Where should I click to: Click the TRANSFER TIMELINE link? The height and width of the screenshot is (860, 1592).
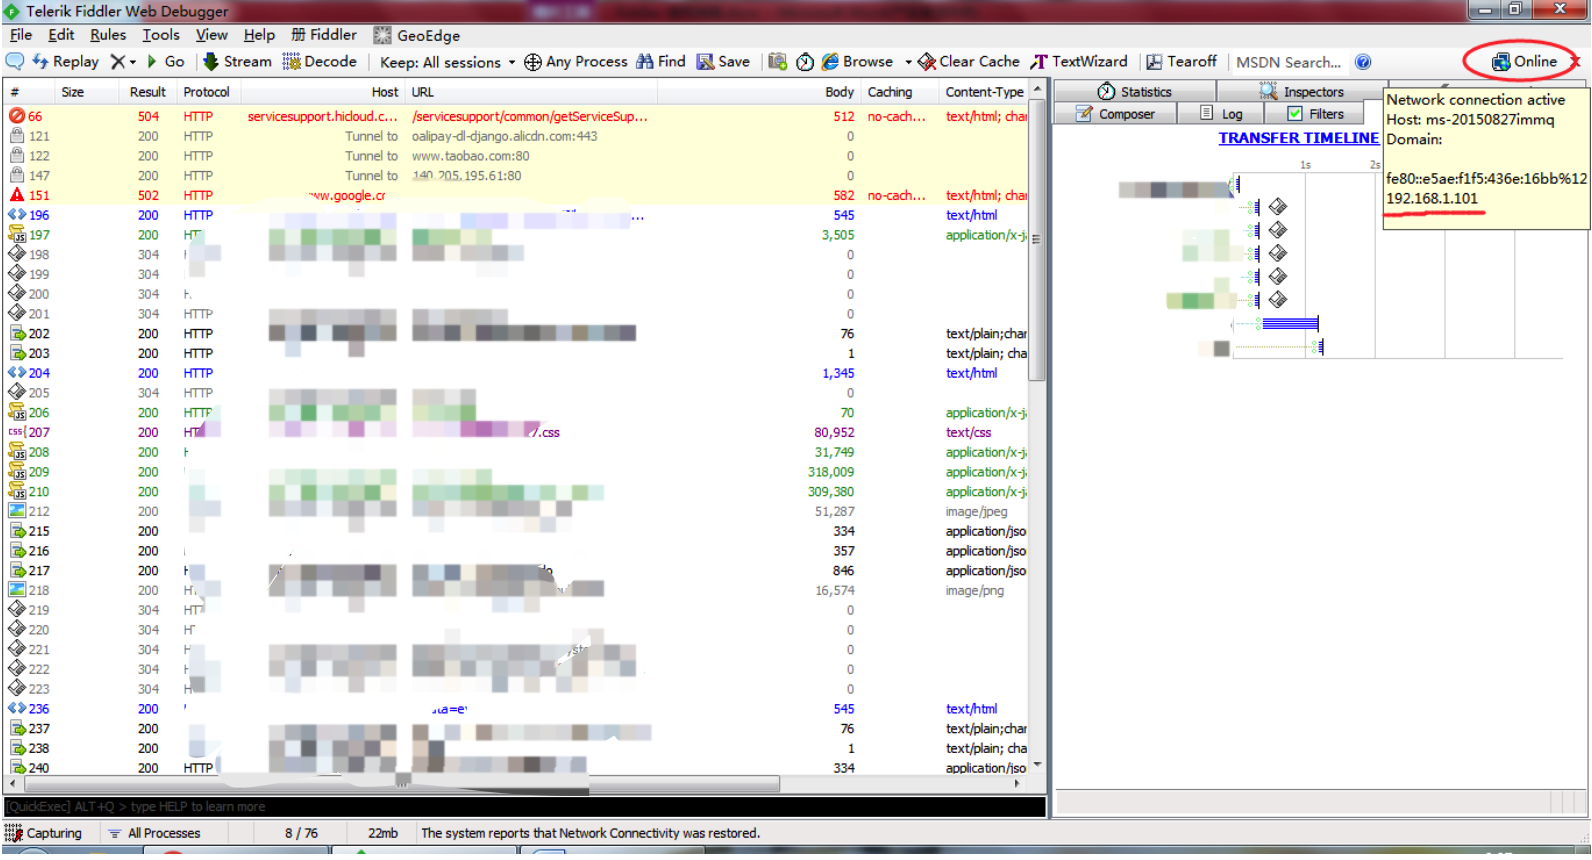[1298, 138]
